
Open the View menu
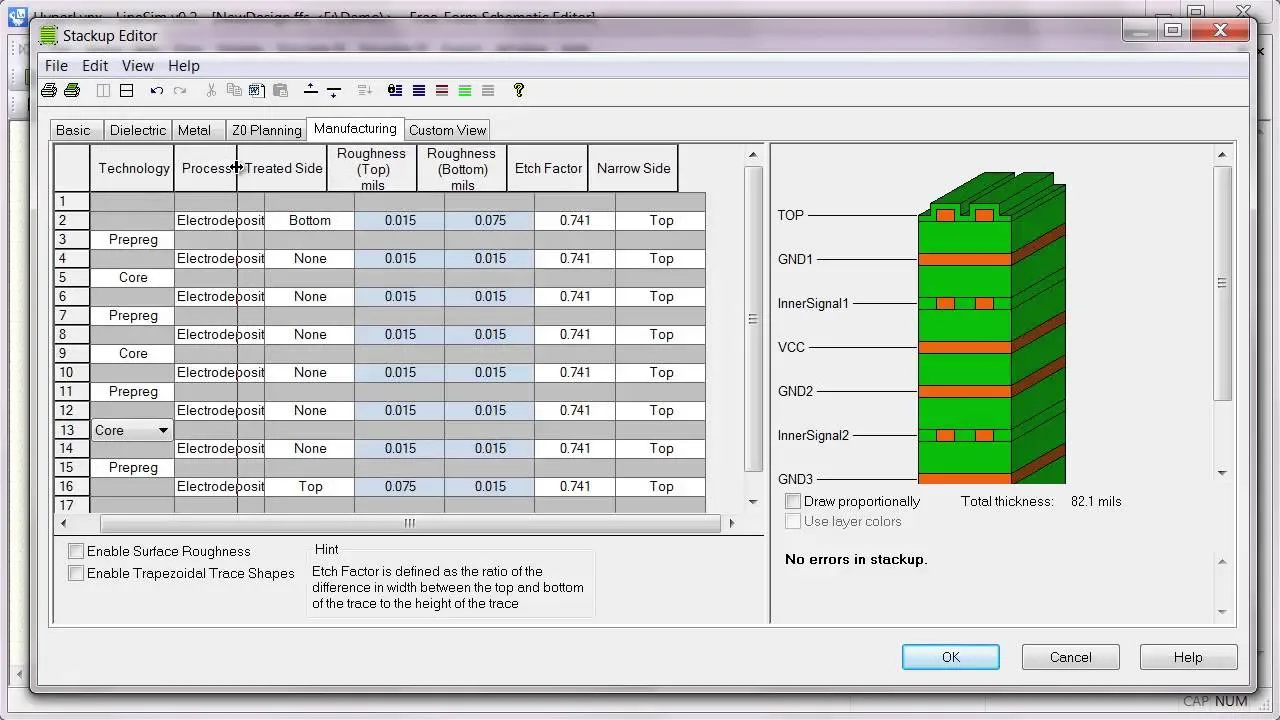point(138,65)
